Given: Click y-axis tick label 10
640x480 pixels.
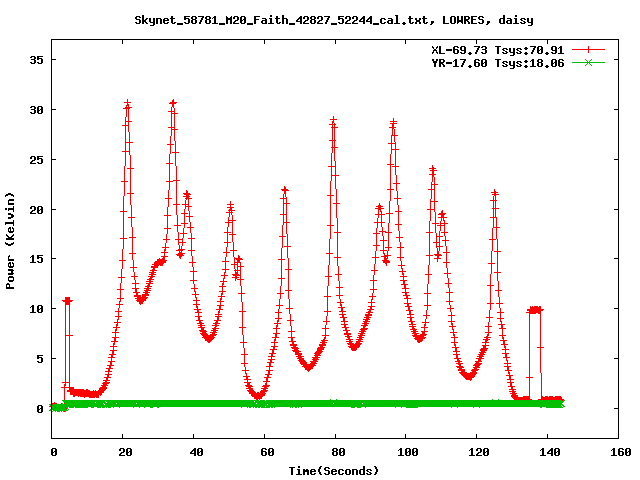Looking at the screenshot, I should (x=36, y=309).
